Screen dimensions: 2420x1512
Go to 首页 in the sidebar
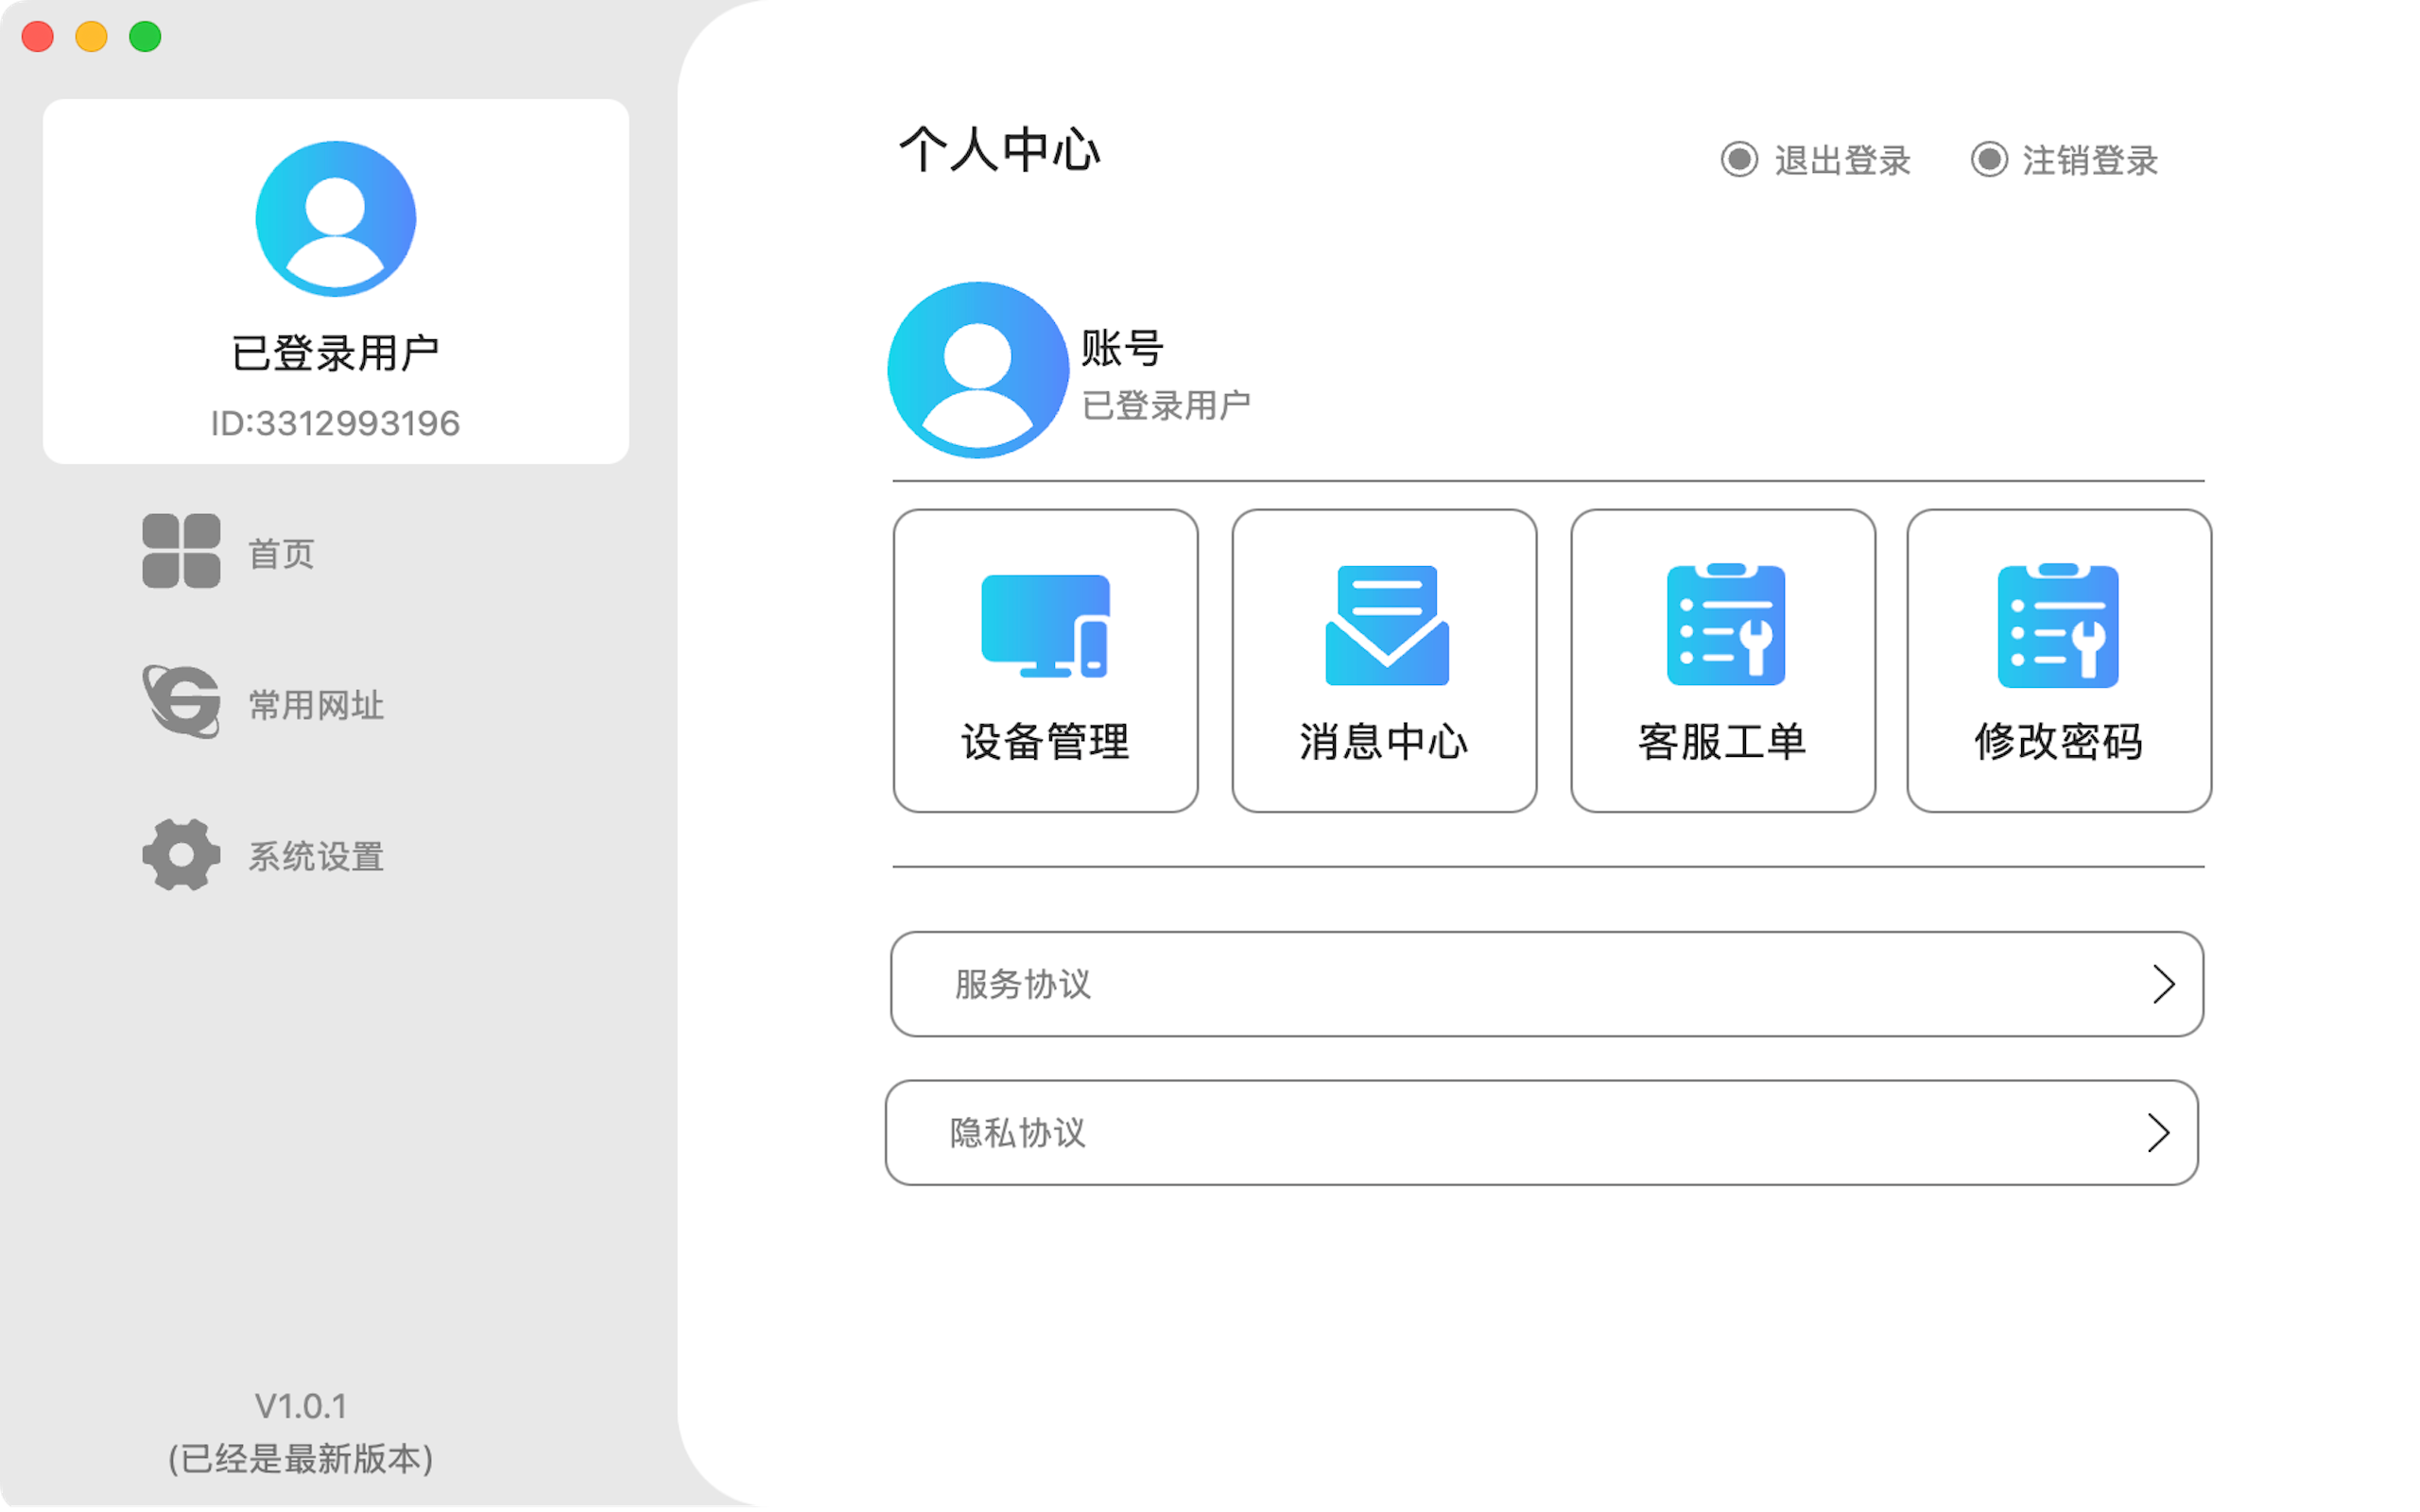[x=281, y=553]
